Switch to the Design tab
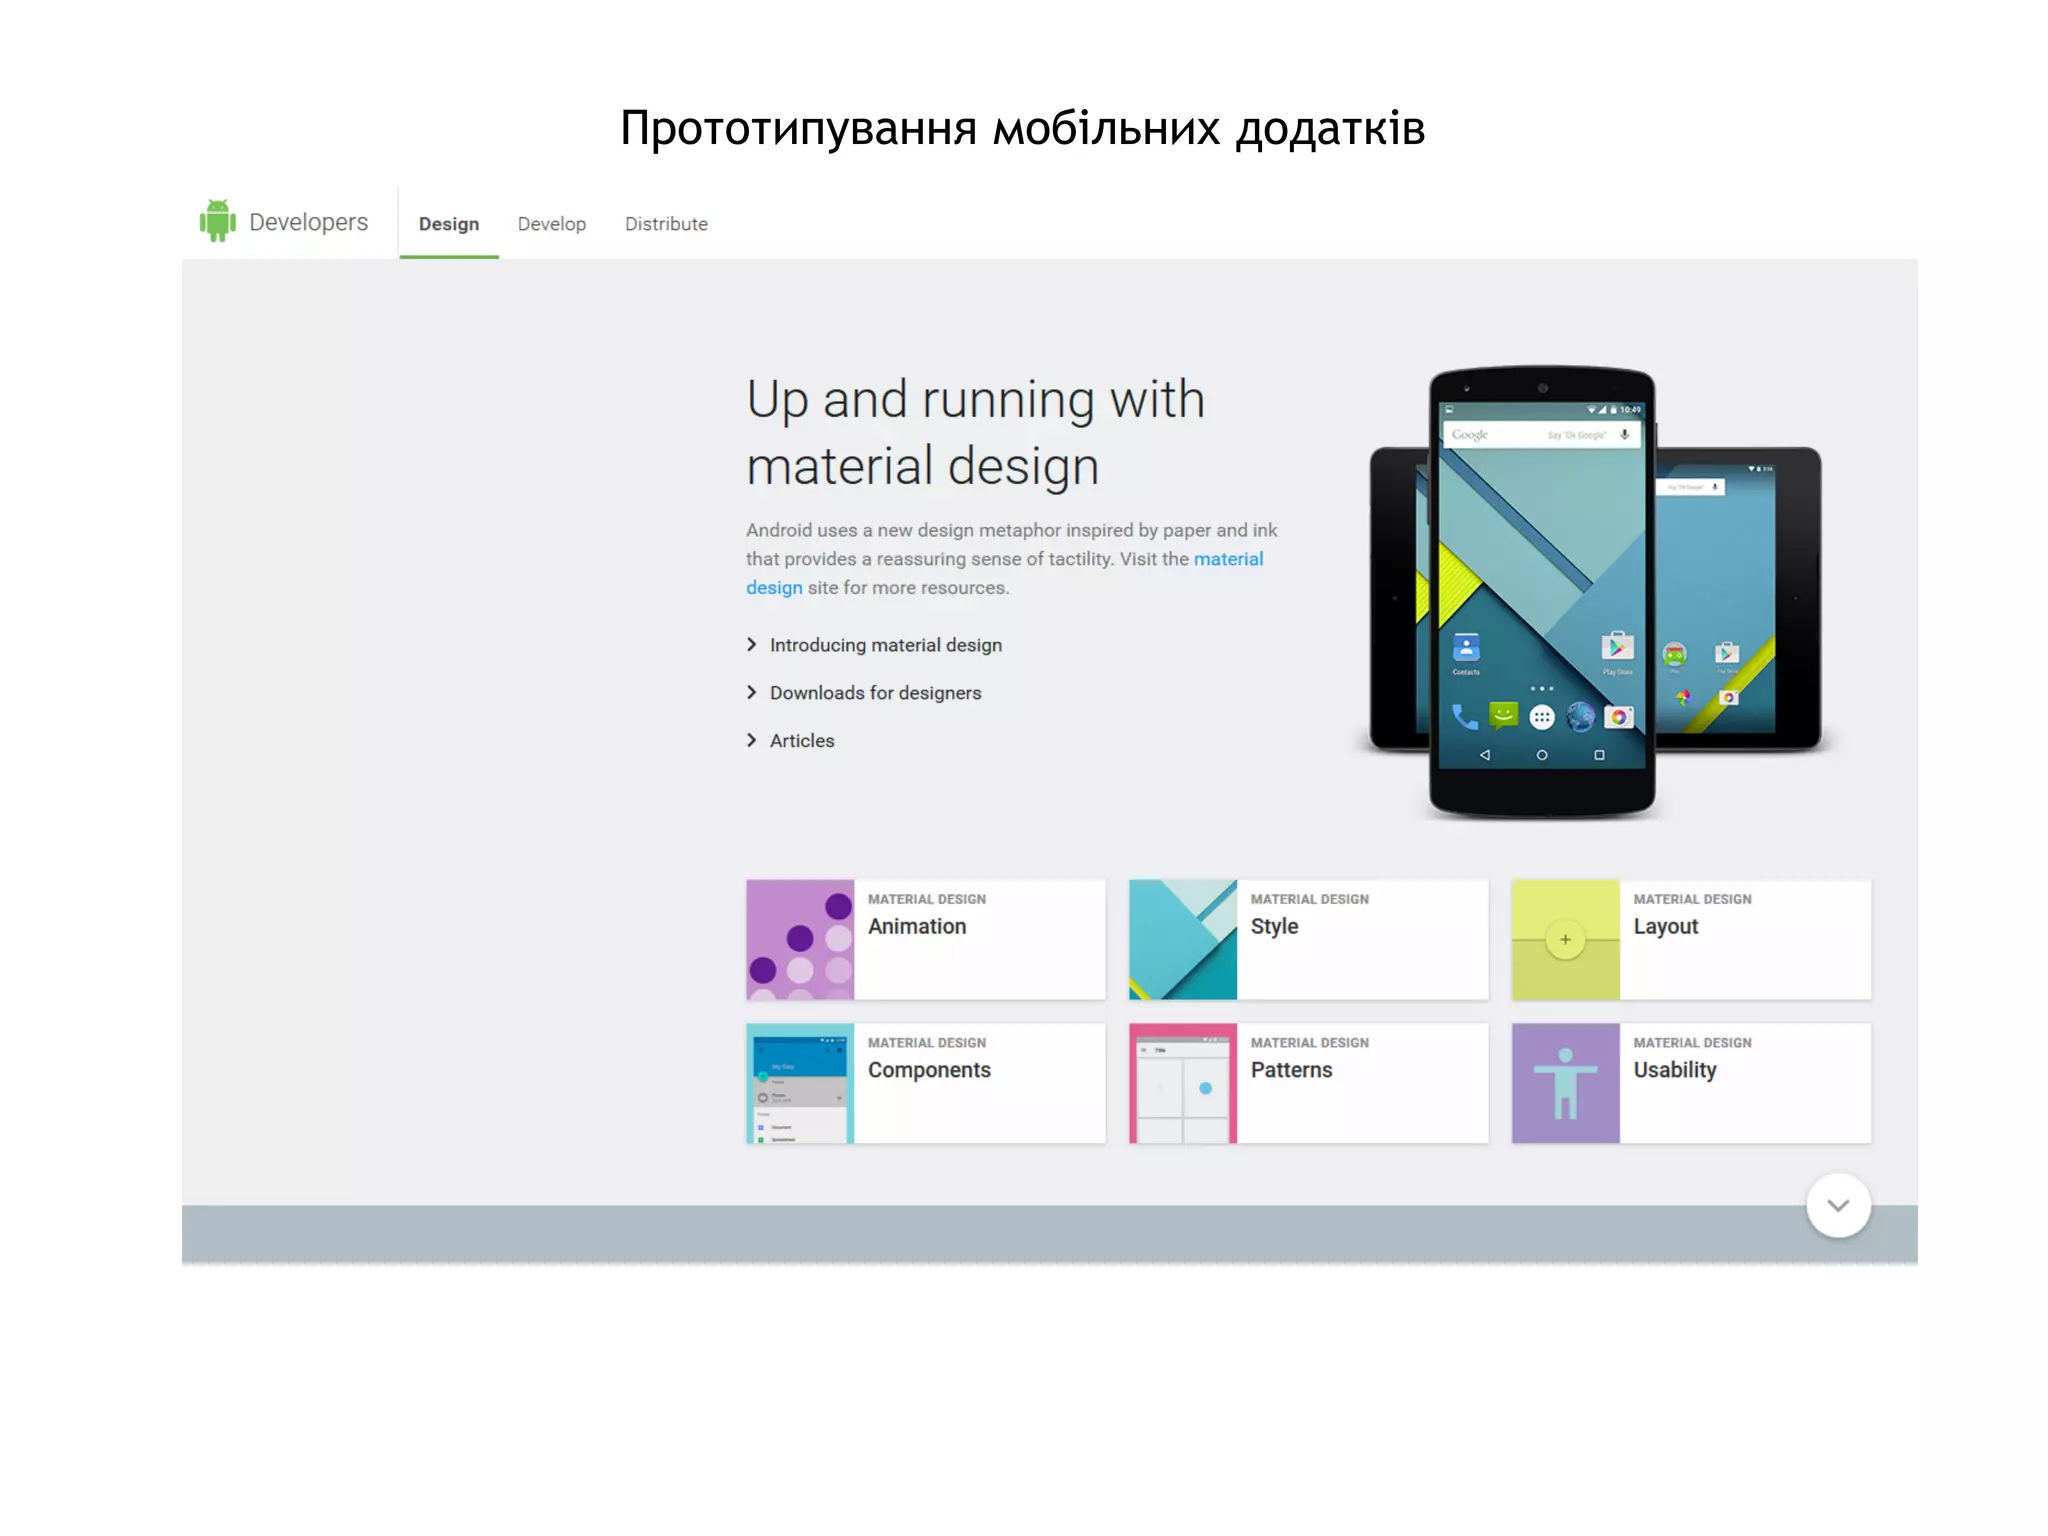Screen dimensions: 2048x1536 click(449, 224)
